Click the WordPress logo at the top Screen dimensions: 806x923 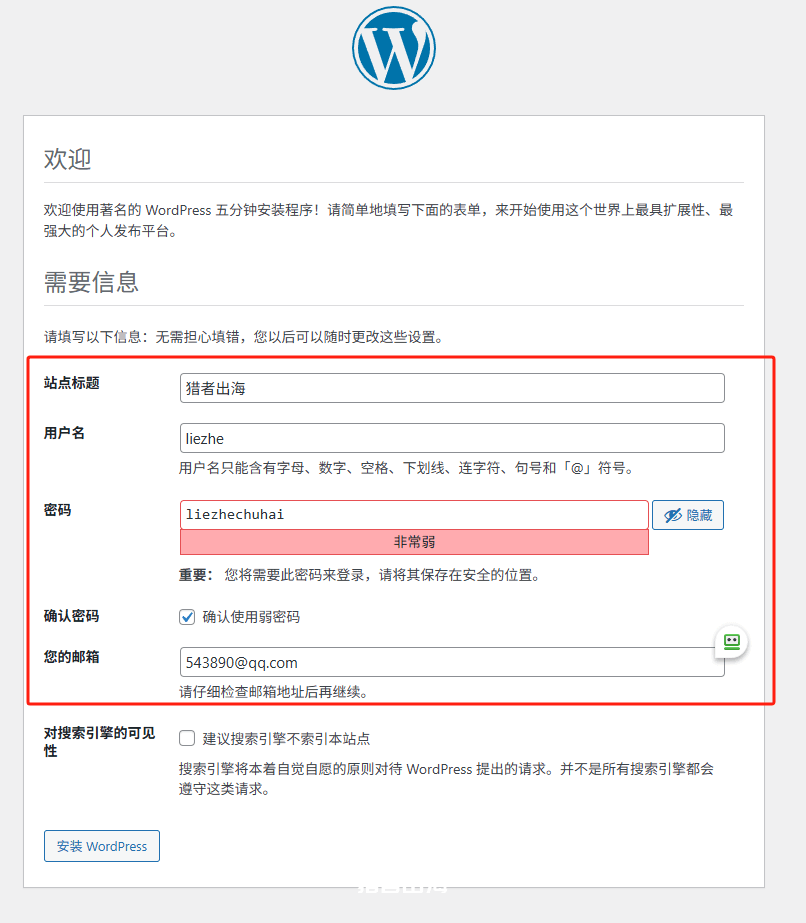pyautogui.click(x=393, y=48)
